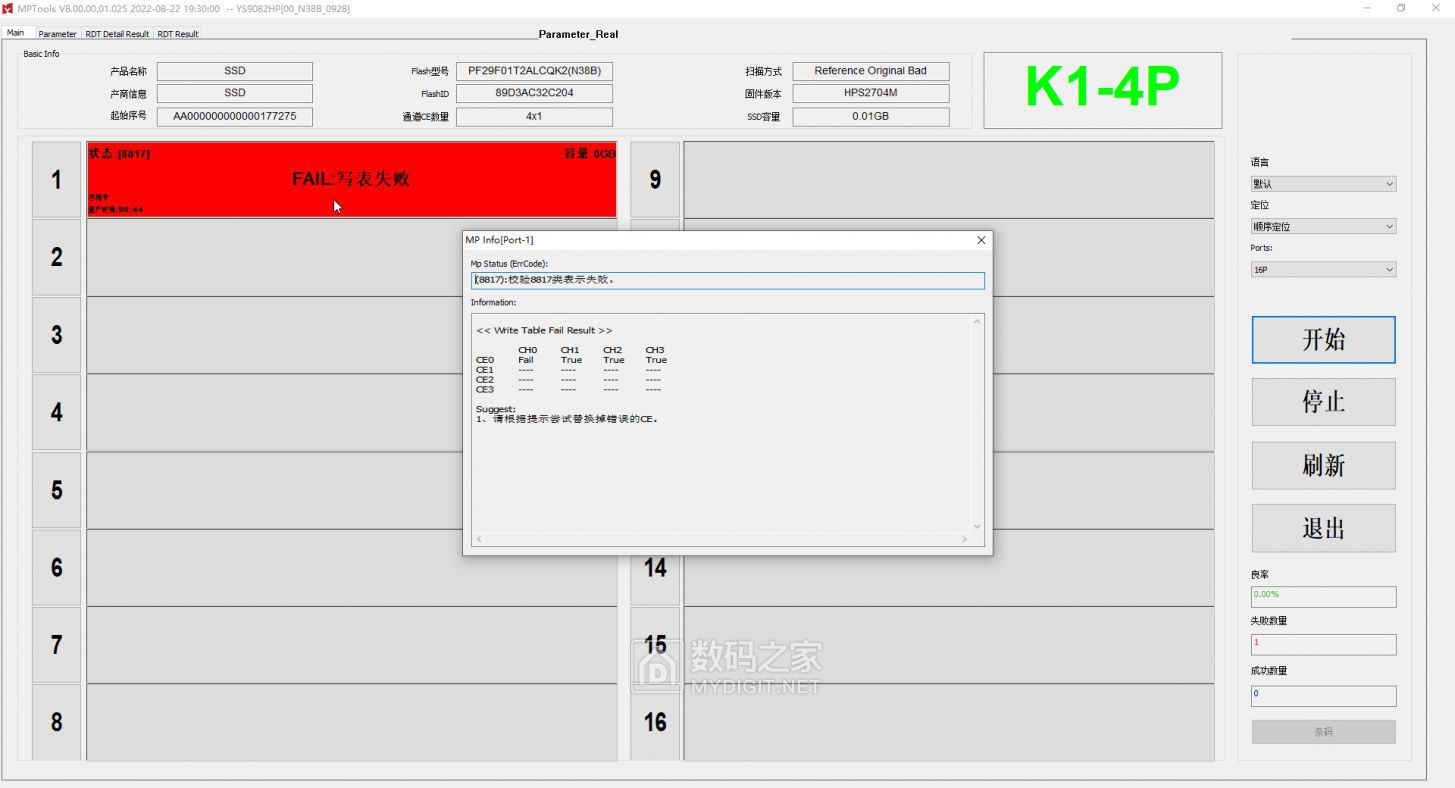Switch to the Parameter tab
Viewport: 1455px width, 788px height.
[57, 34]
